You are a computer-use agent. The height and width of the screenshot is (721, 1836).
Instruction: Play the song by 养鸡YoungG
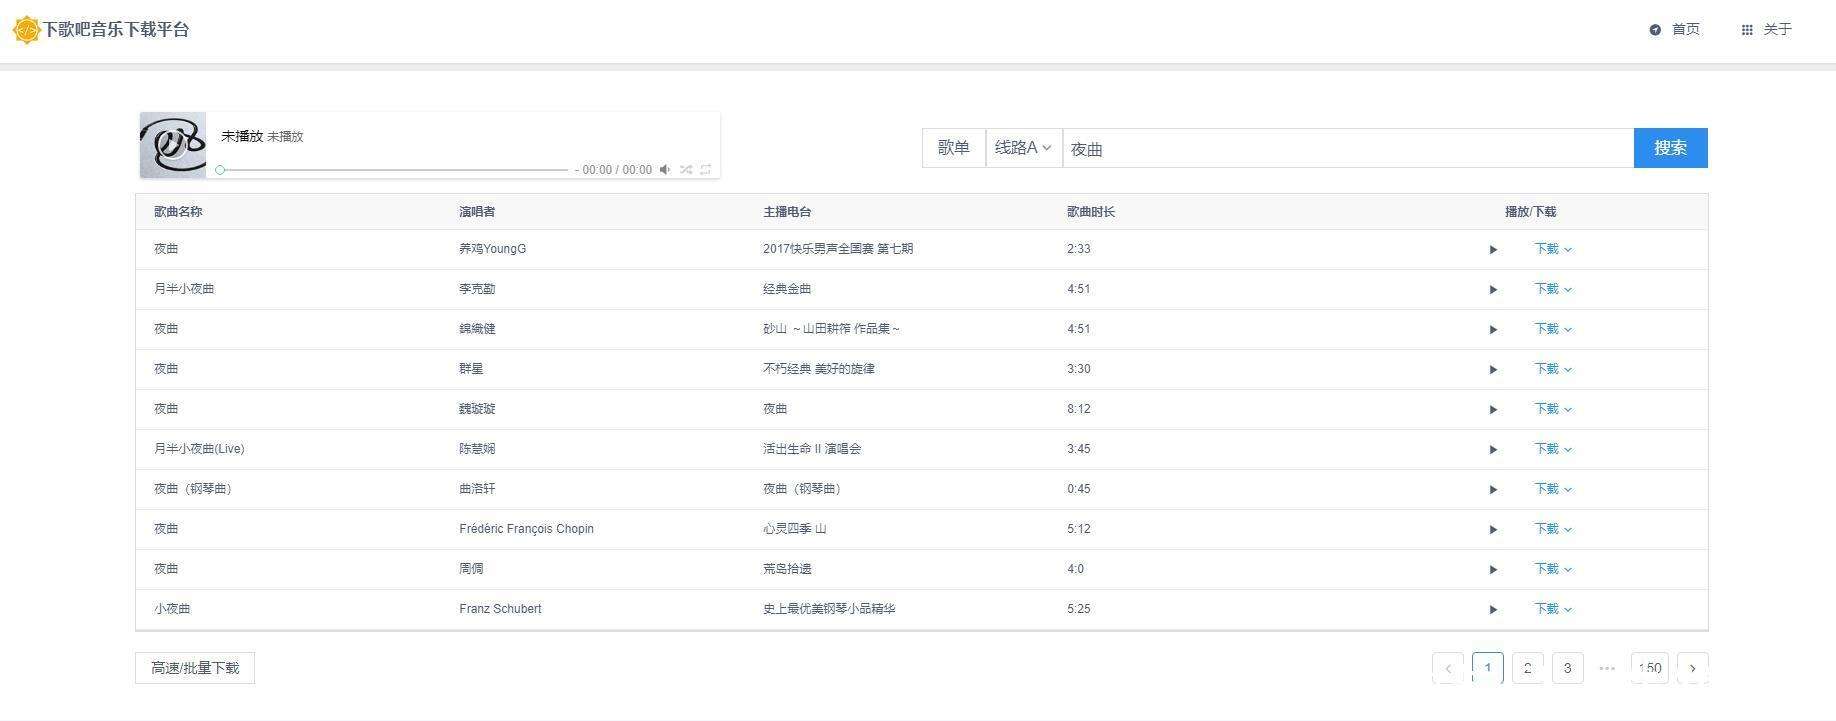point(1493,250)
